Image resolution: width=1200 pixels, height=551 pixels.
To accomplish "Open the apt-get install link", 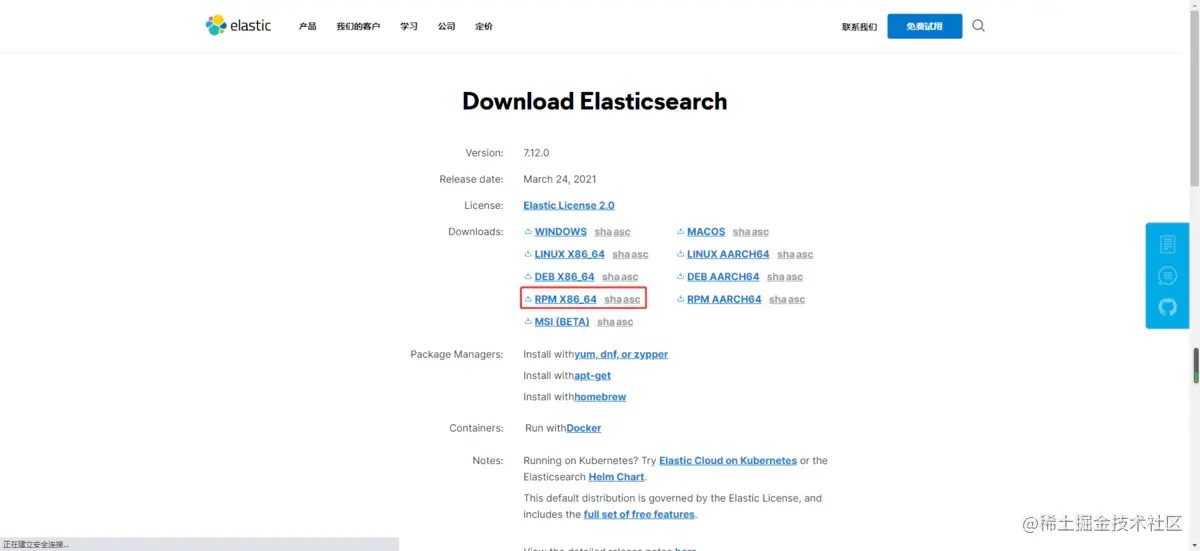I will pyautogui.click(x=592, y=376).
